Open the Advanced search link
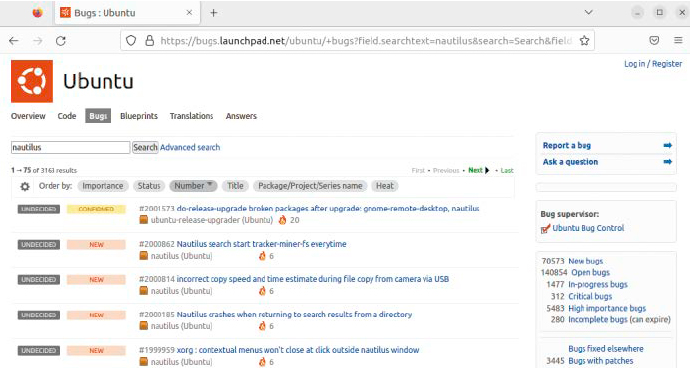The image size is (690, 389). coord(190,147)
